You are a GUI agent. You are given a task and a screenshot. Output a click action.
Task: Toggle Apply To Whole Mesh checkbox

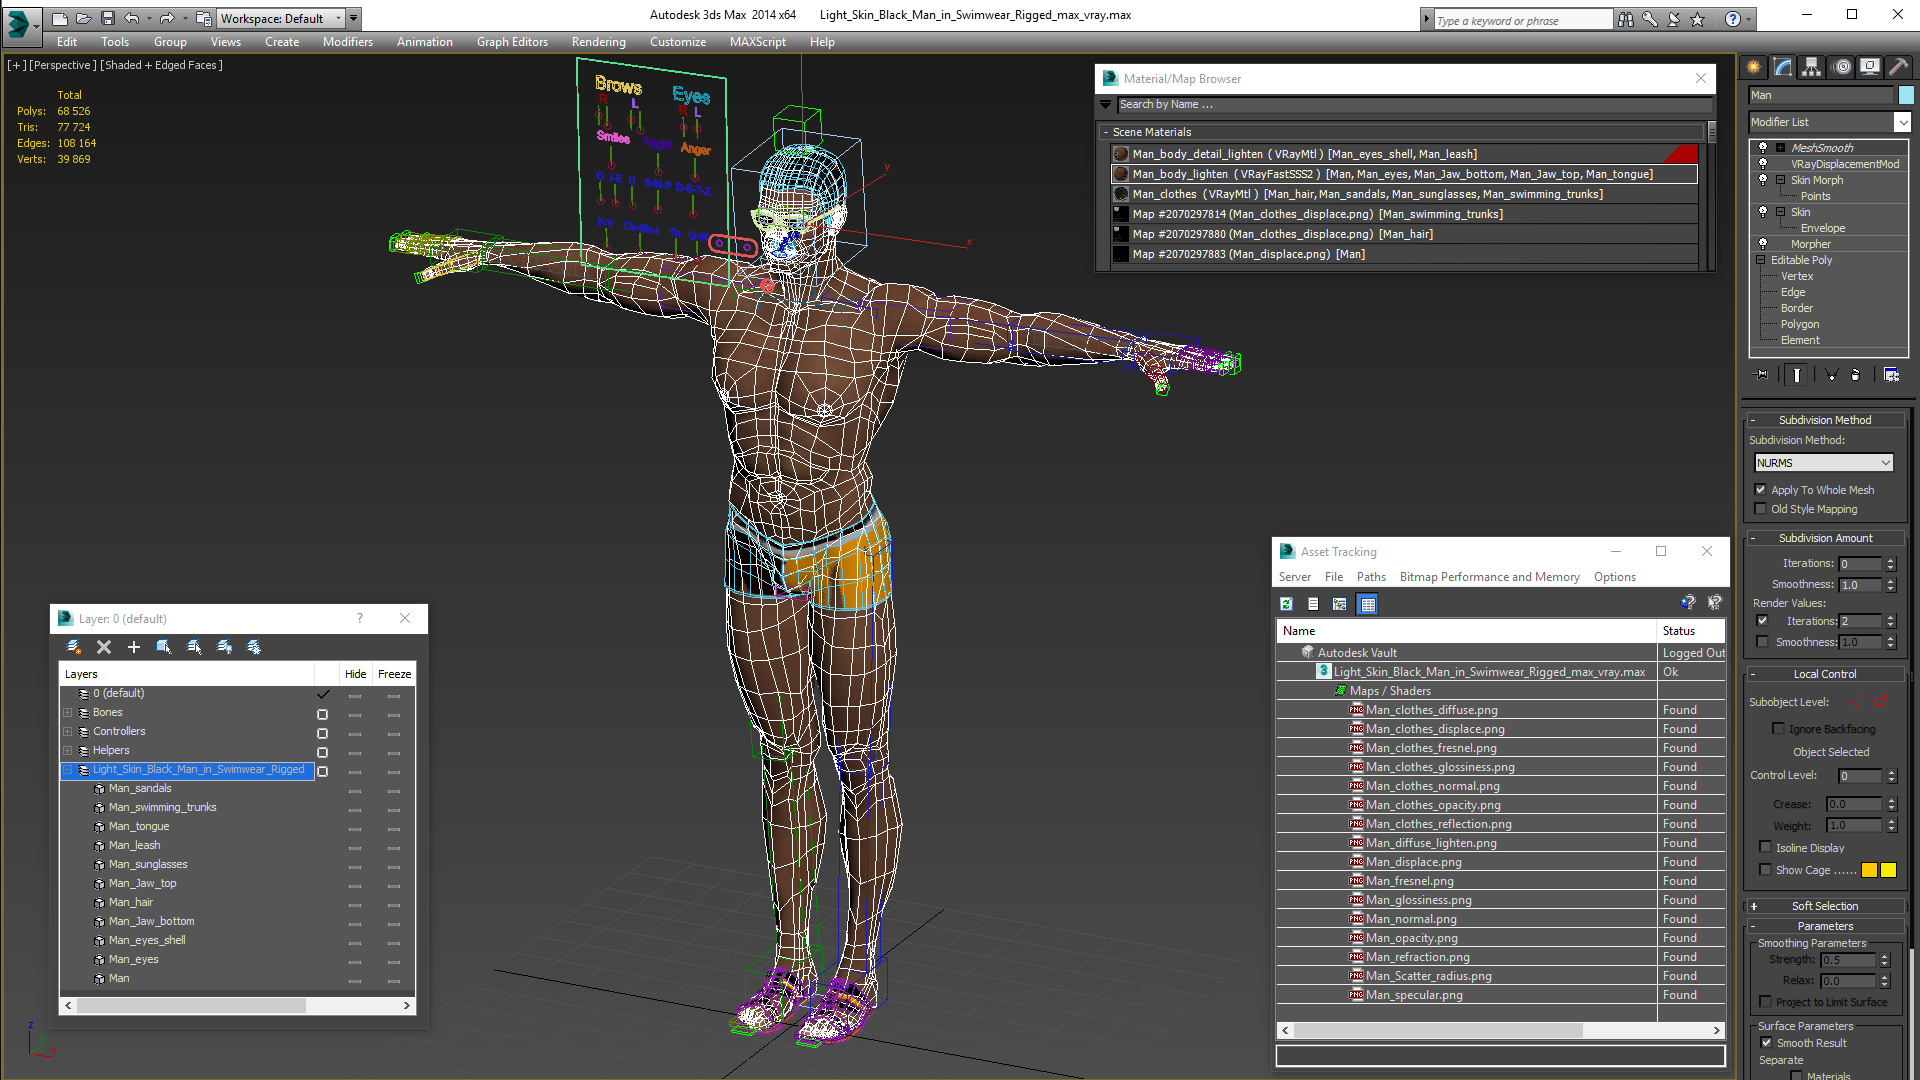click(x=1761, y=490)
